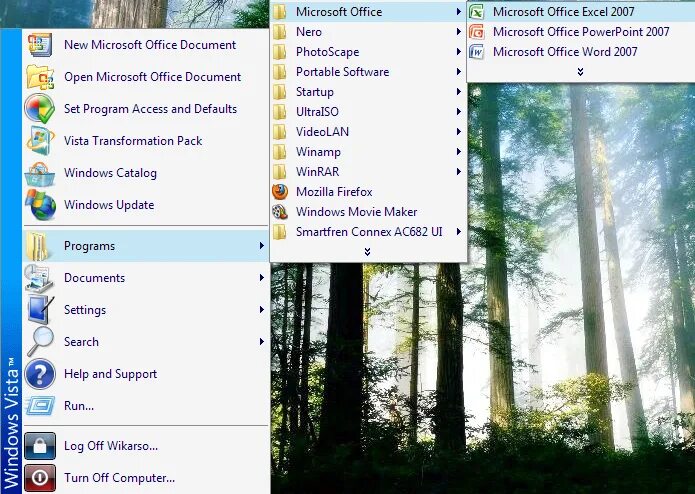Click the Run icon
Image resolution: width=695 pixels, height=494 pixels.
39,406
